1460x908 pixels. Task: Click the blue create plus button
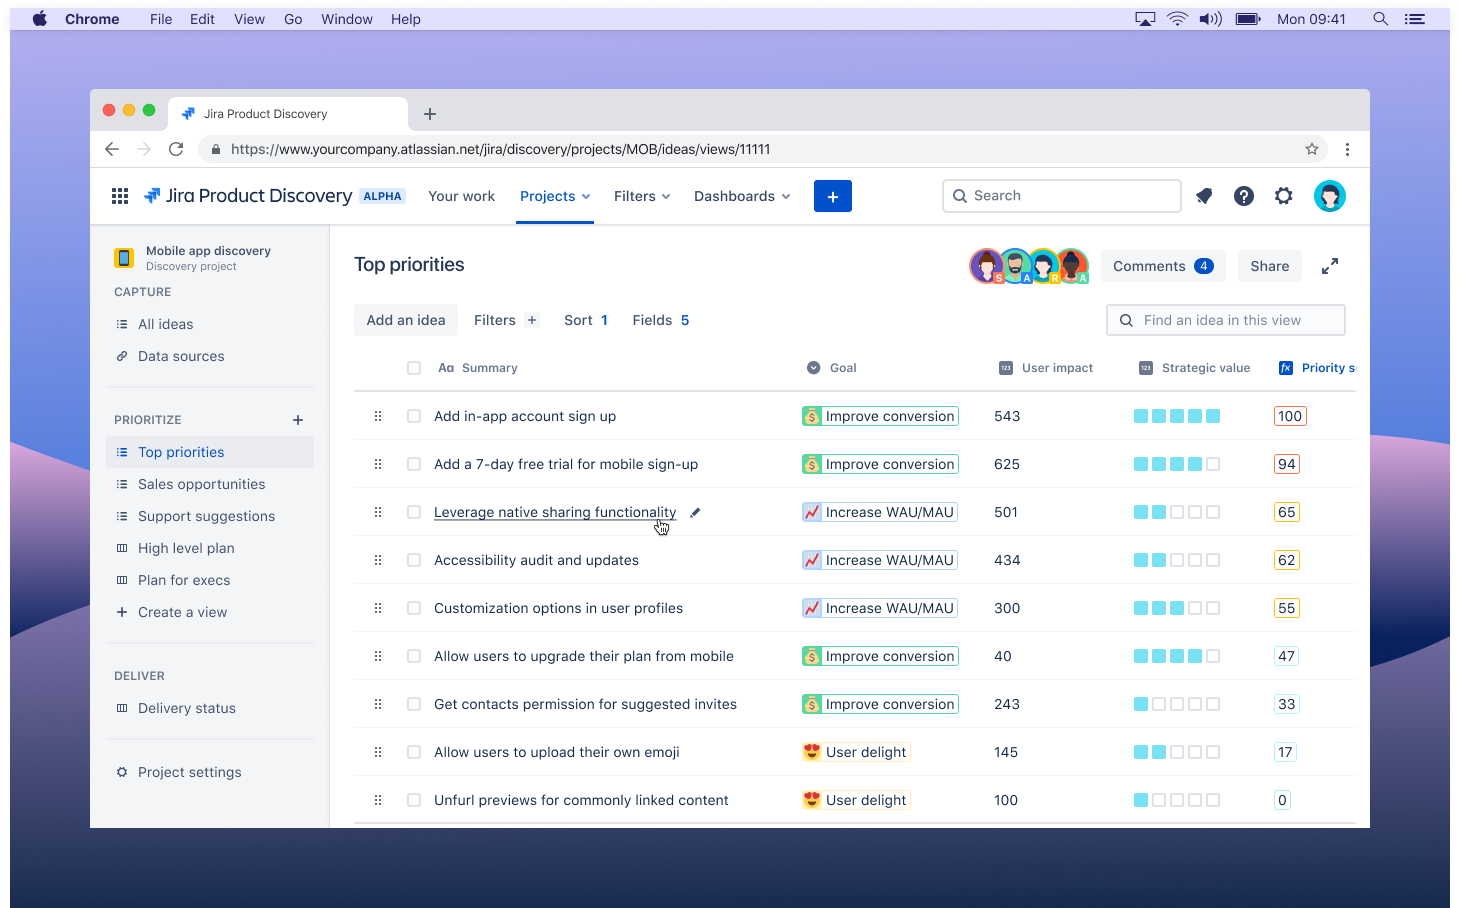click(x=833, y=196)
